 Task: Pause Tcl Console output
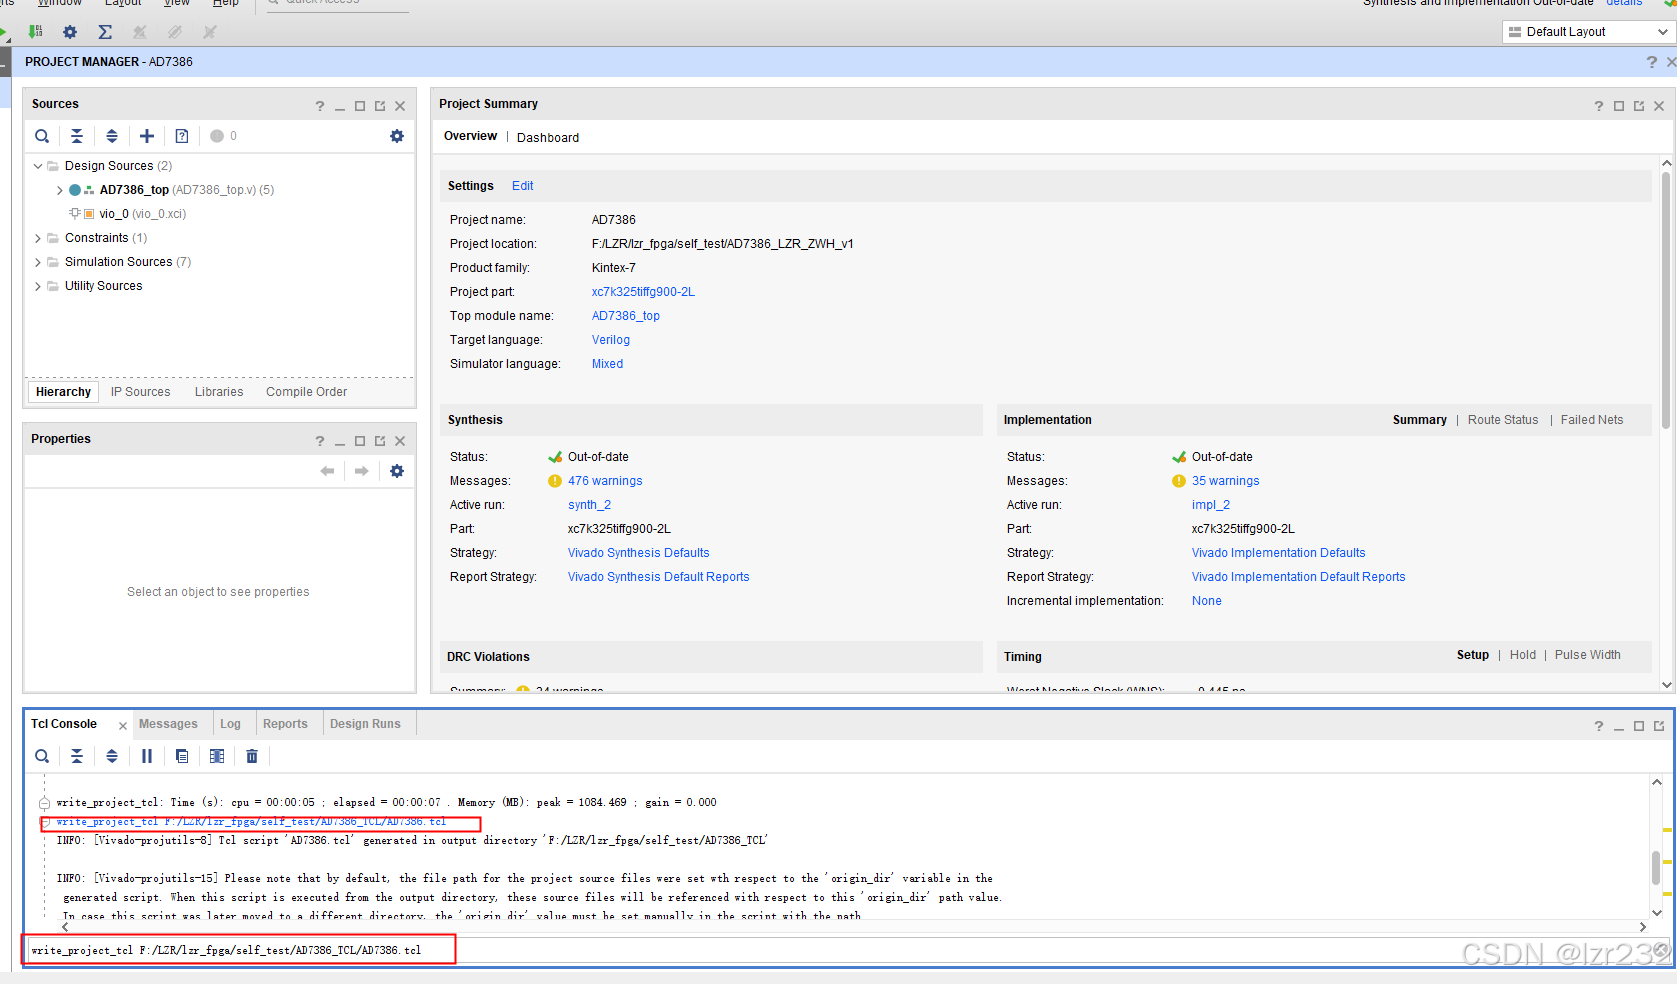147,756
